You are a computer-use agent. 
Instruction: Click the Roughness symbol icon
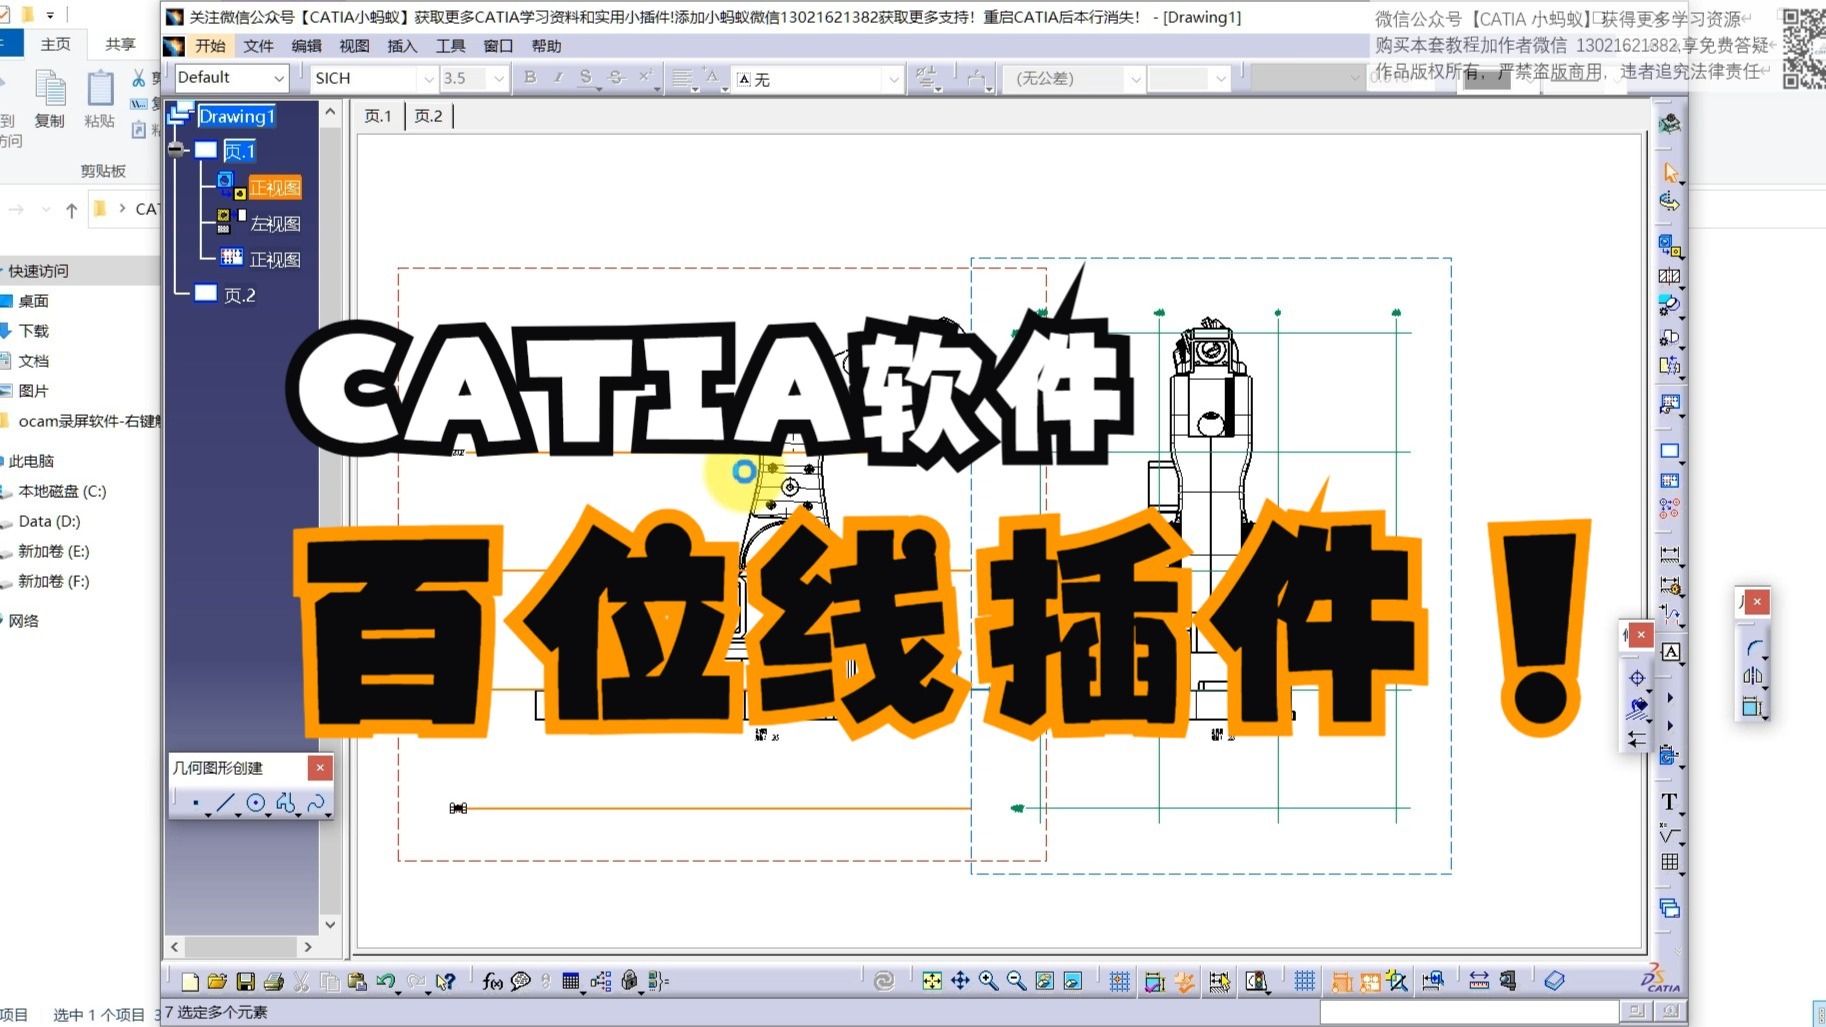point(1669,833)
